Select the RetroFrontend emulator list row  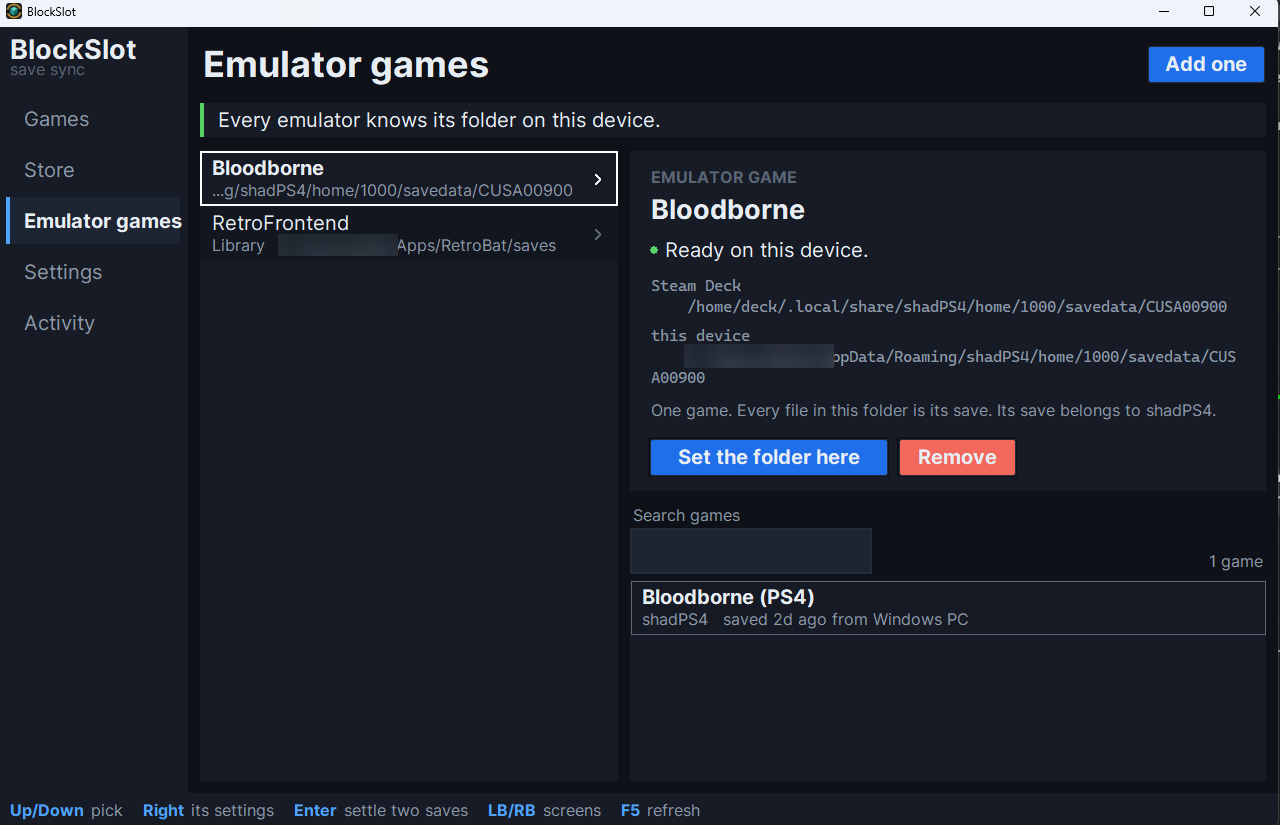[x=409, y=234]
